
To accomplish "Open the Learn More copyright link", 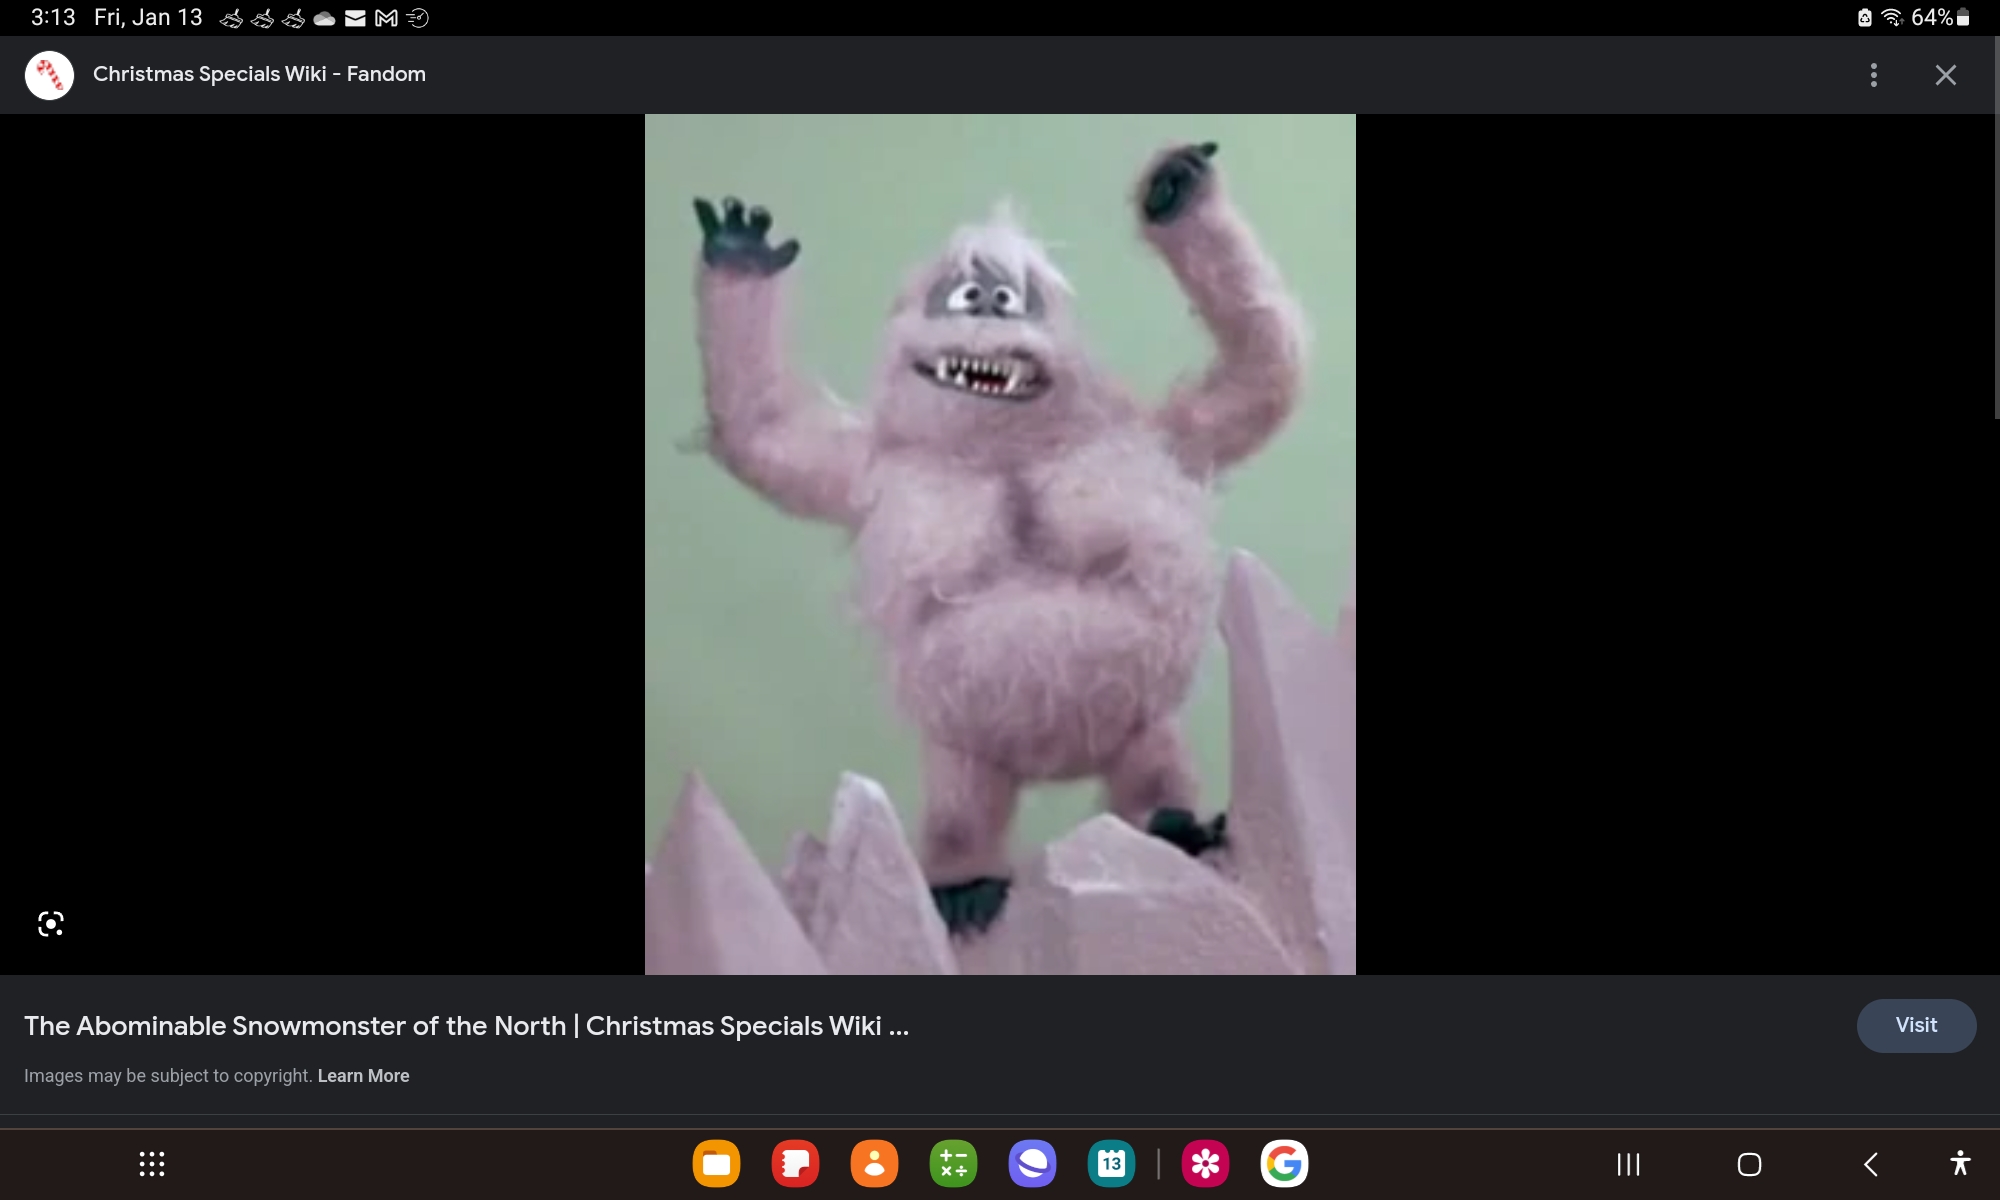I will 363,1076.
